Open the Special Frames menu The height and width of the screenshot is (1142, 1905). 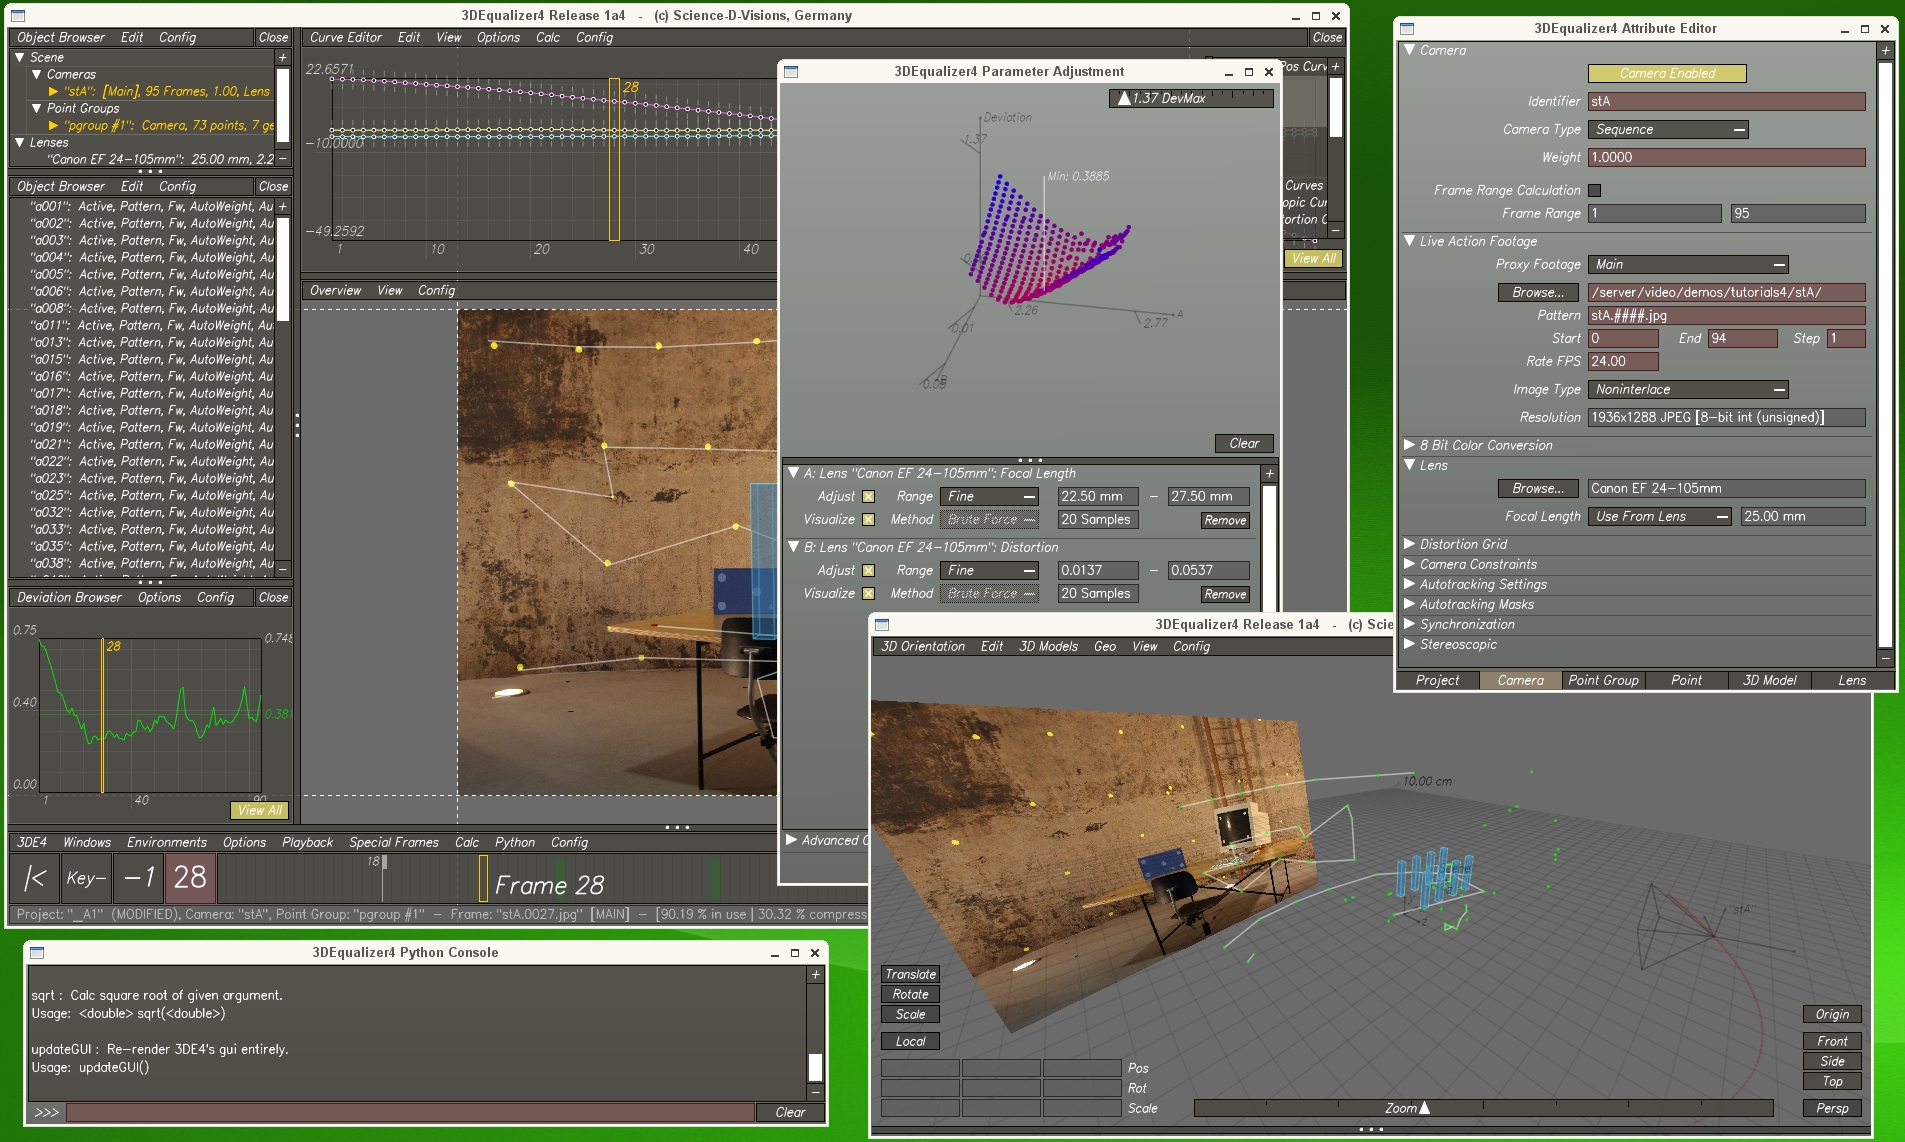(393, 842)
